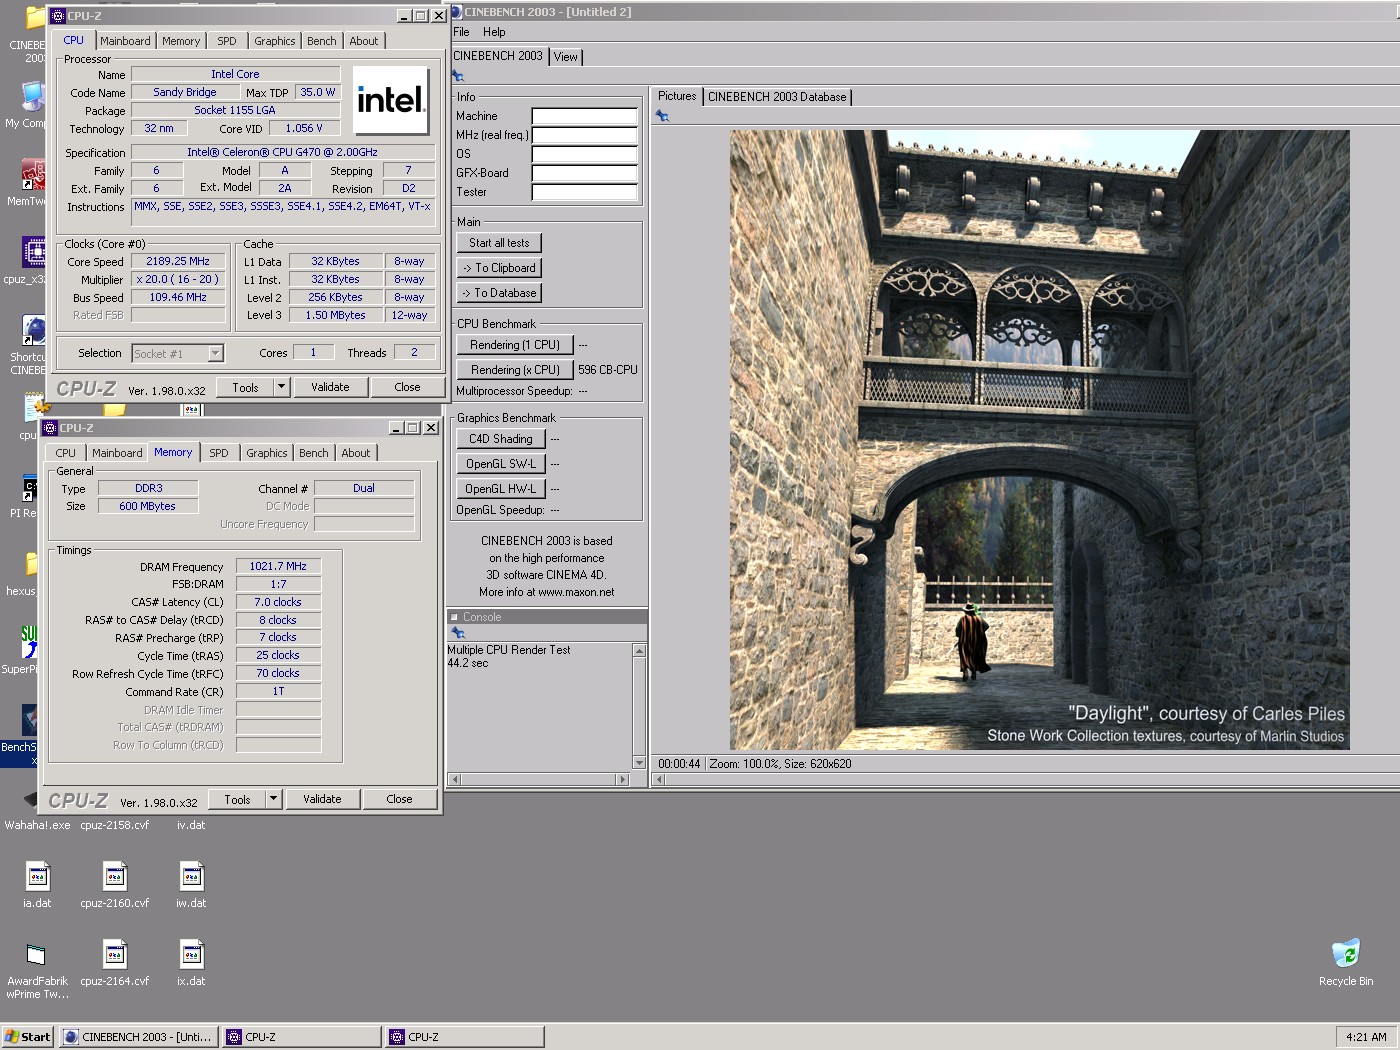Open SPD tab in top CPU-Z window

point(227,41)
